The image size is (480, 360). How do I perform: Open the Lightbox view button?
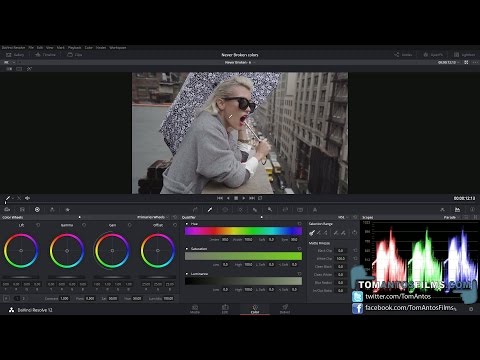[x=464, y=55]
